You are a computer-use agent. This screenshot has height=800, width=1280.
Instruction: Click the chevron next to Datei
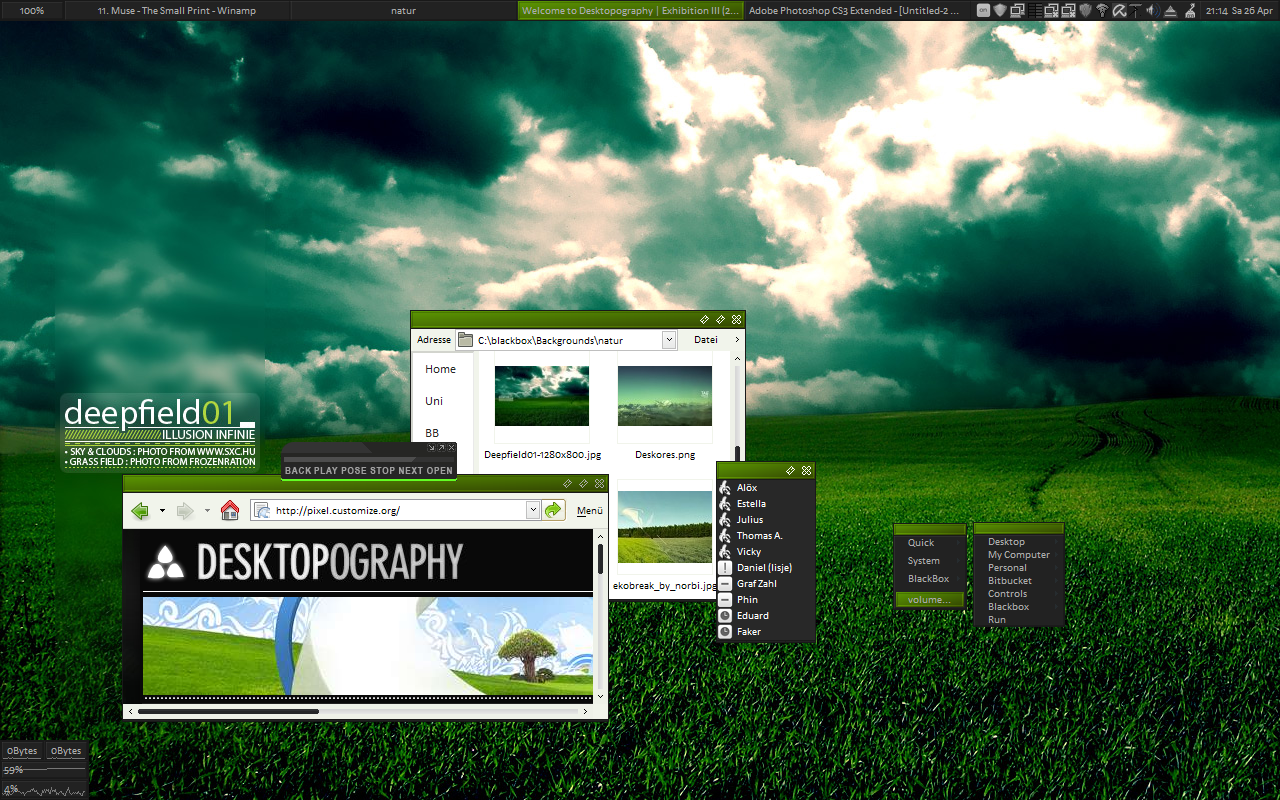click(x=737, y=340)
